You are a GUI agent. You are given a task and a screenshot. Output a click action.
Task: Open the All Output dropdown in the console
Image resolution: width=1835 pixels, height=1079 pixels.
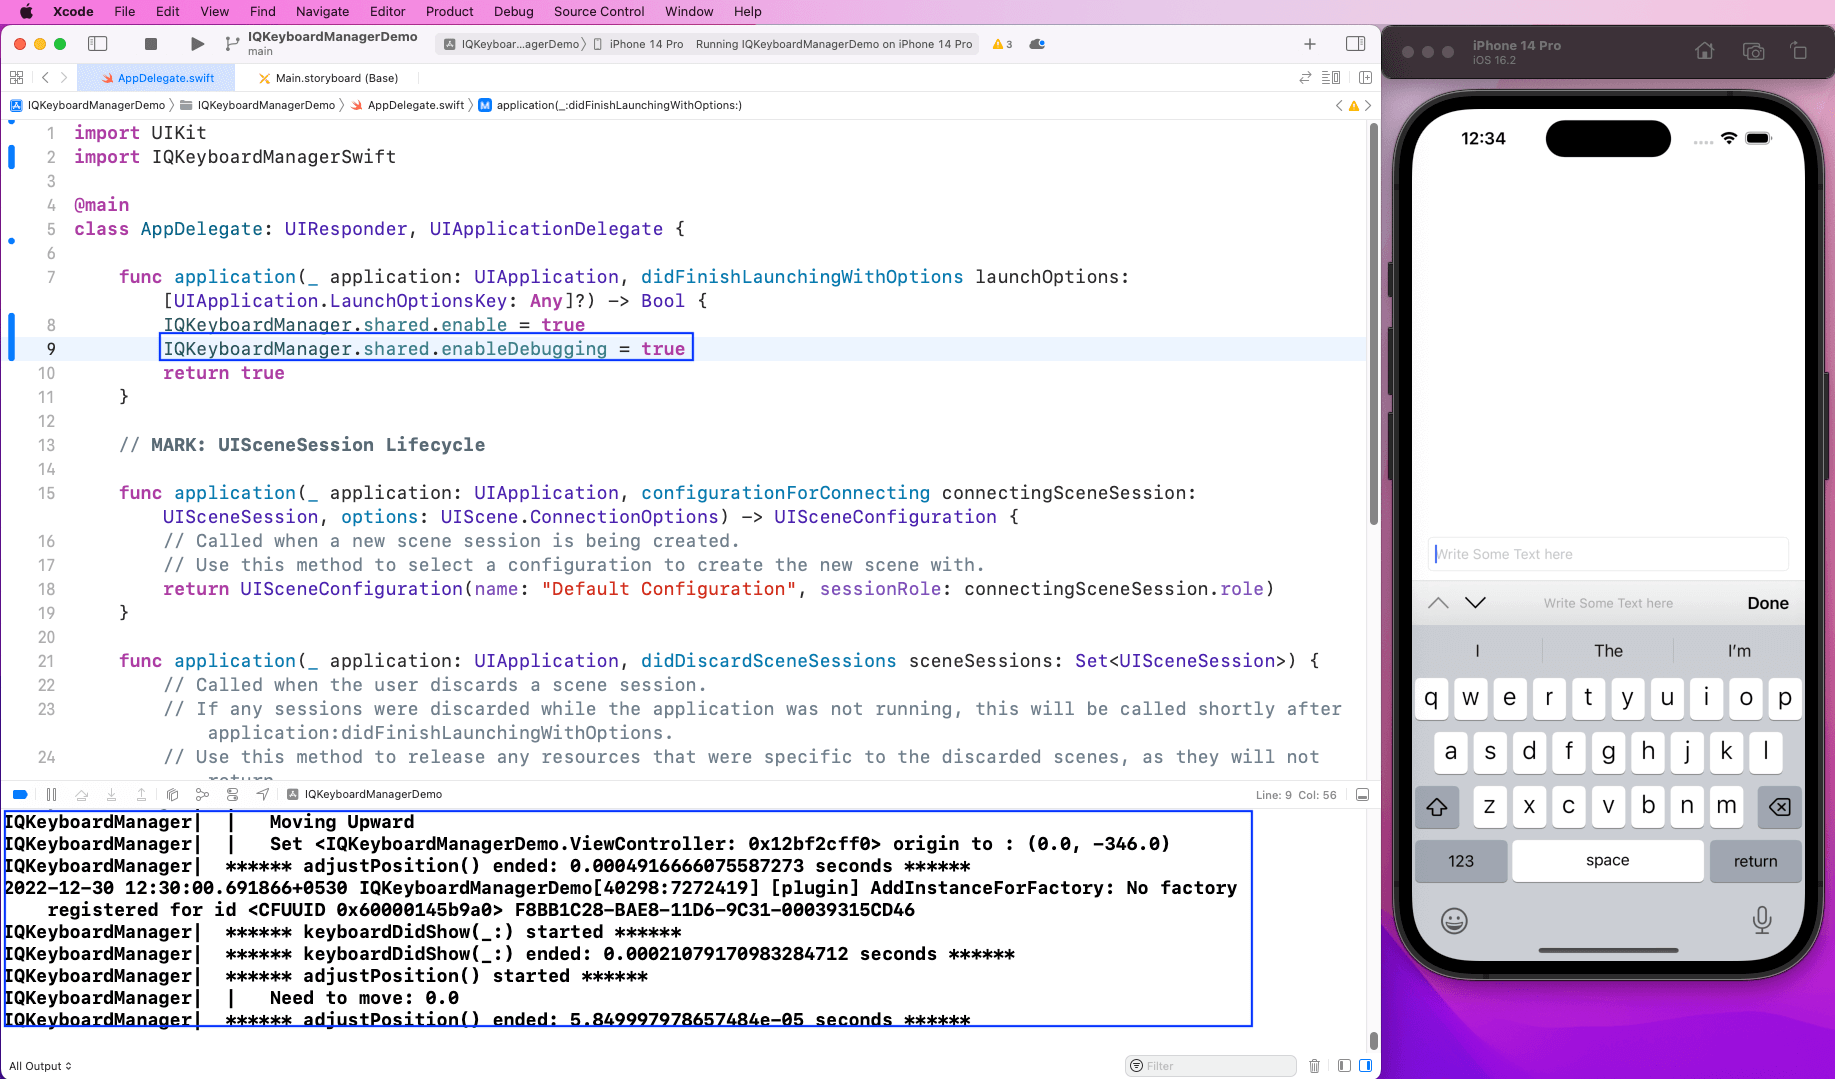[x=39, y=1065]
